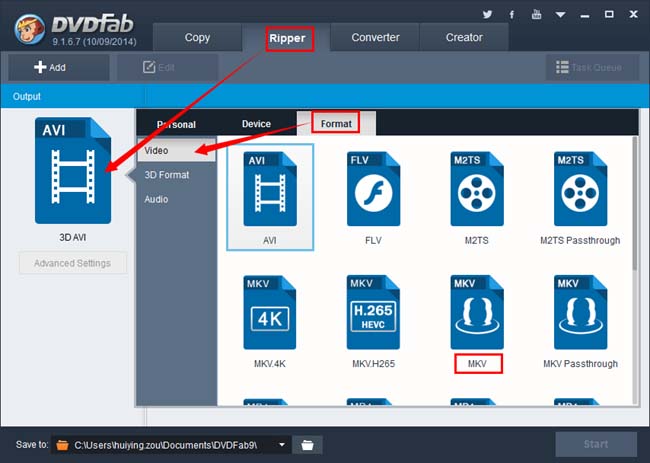Open the Converter module tab

tap(375, 37)
